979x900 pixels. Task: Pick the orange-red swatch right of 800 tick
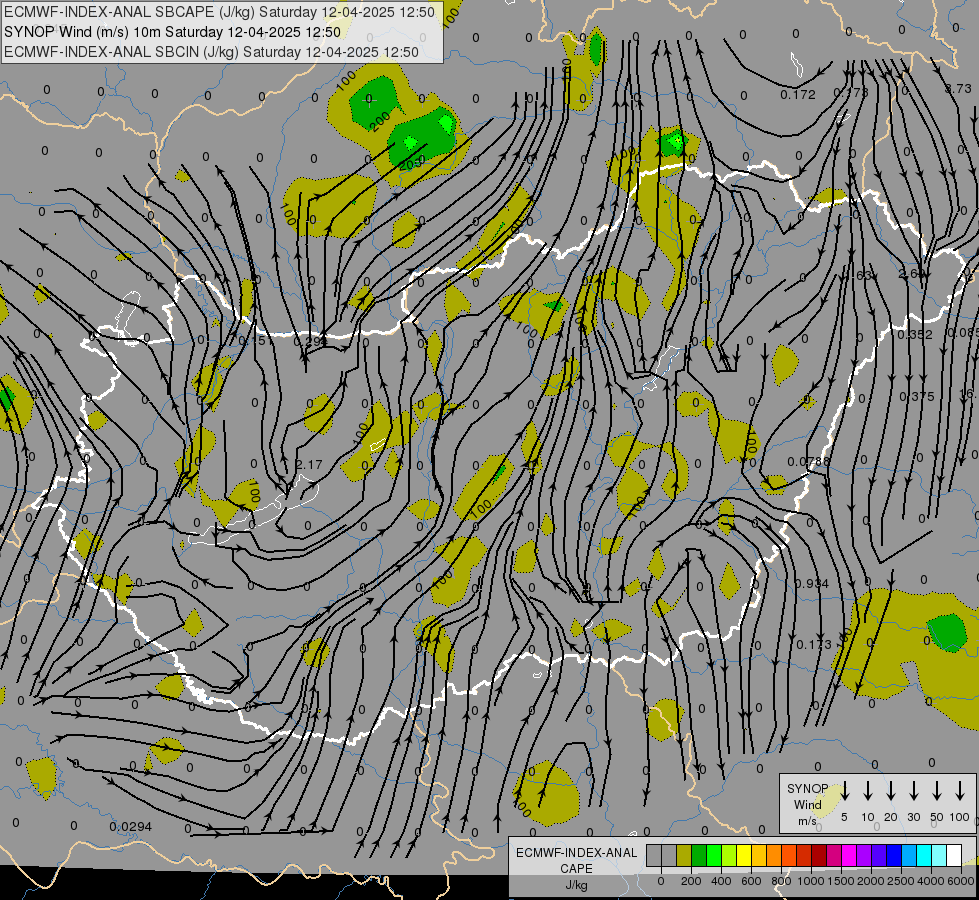tap(789, 855)
